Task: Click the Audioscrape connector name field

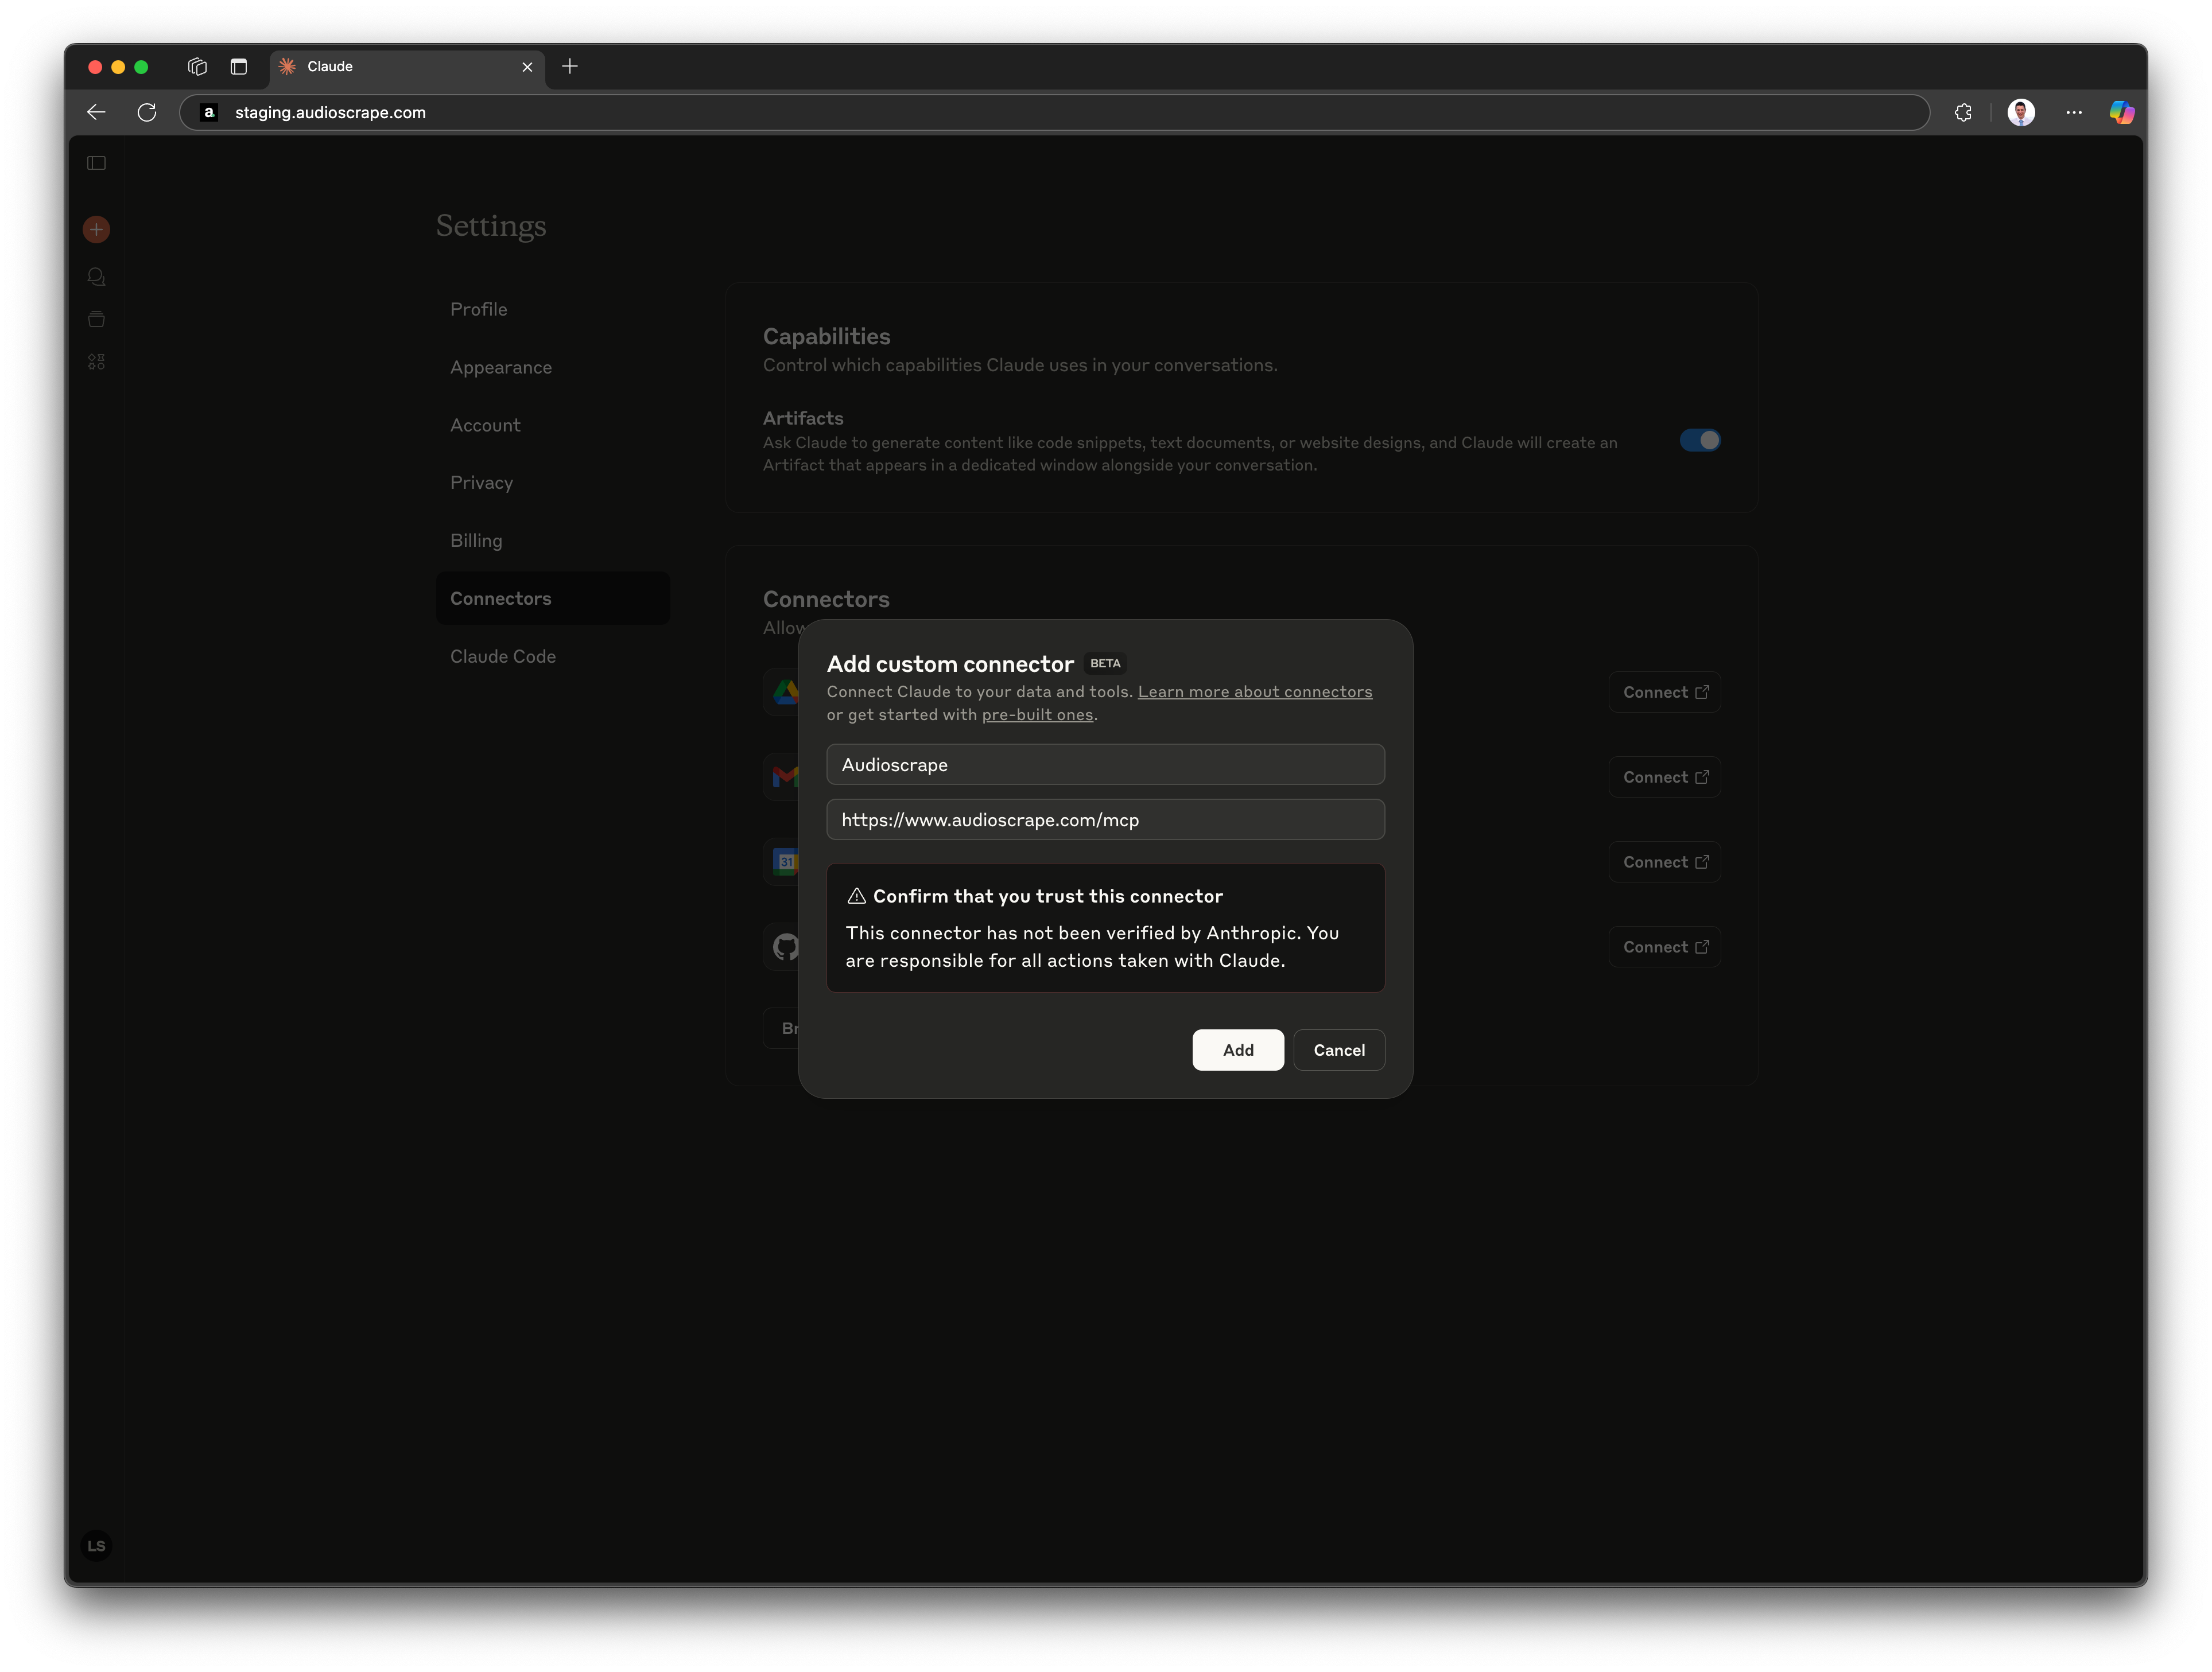Action: click(1105, 765)
